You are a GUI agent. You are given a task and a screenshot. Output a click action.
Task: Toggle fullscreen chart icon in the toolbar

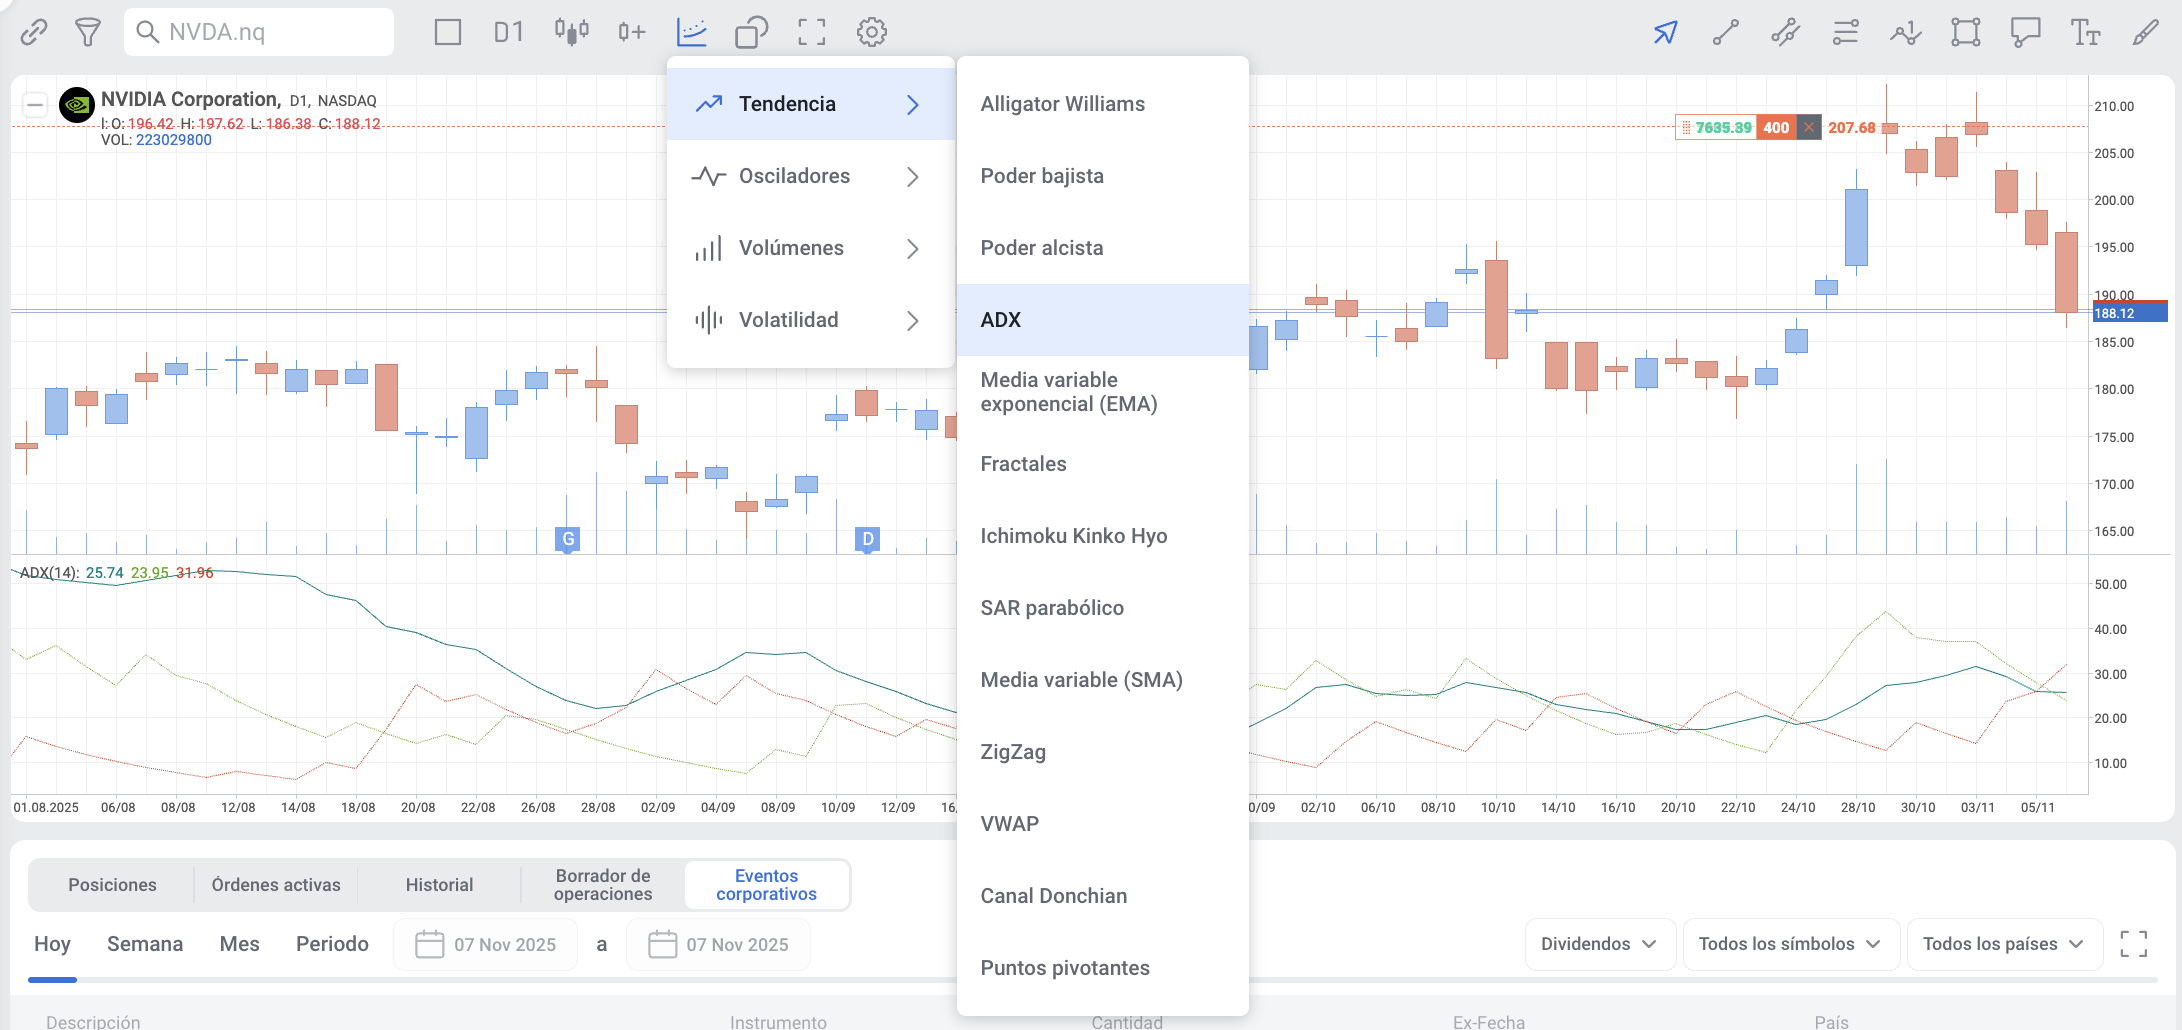(812, 32)
